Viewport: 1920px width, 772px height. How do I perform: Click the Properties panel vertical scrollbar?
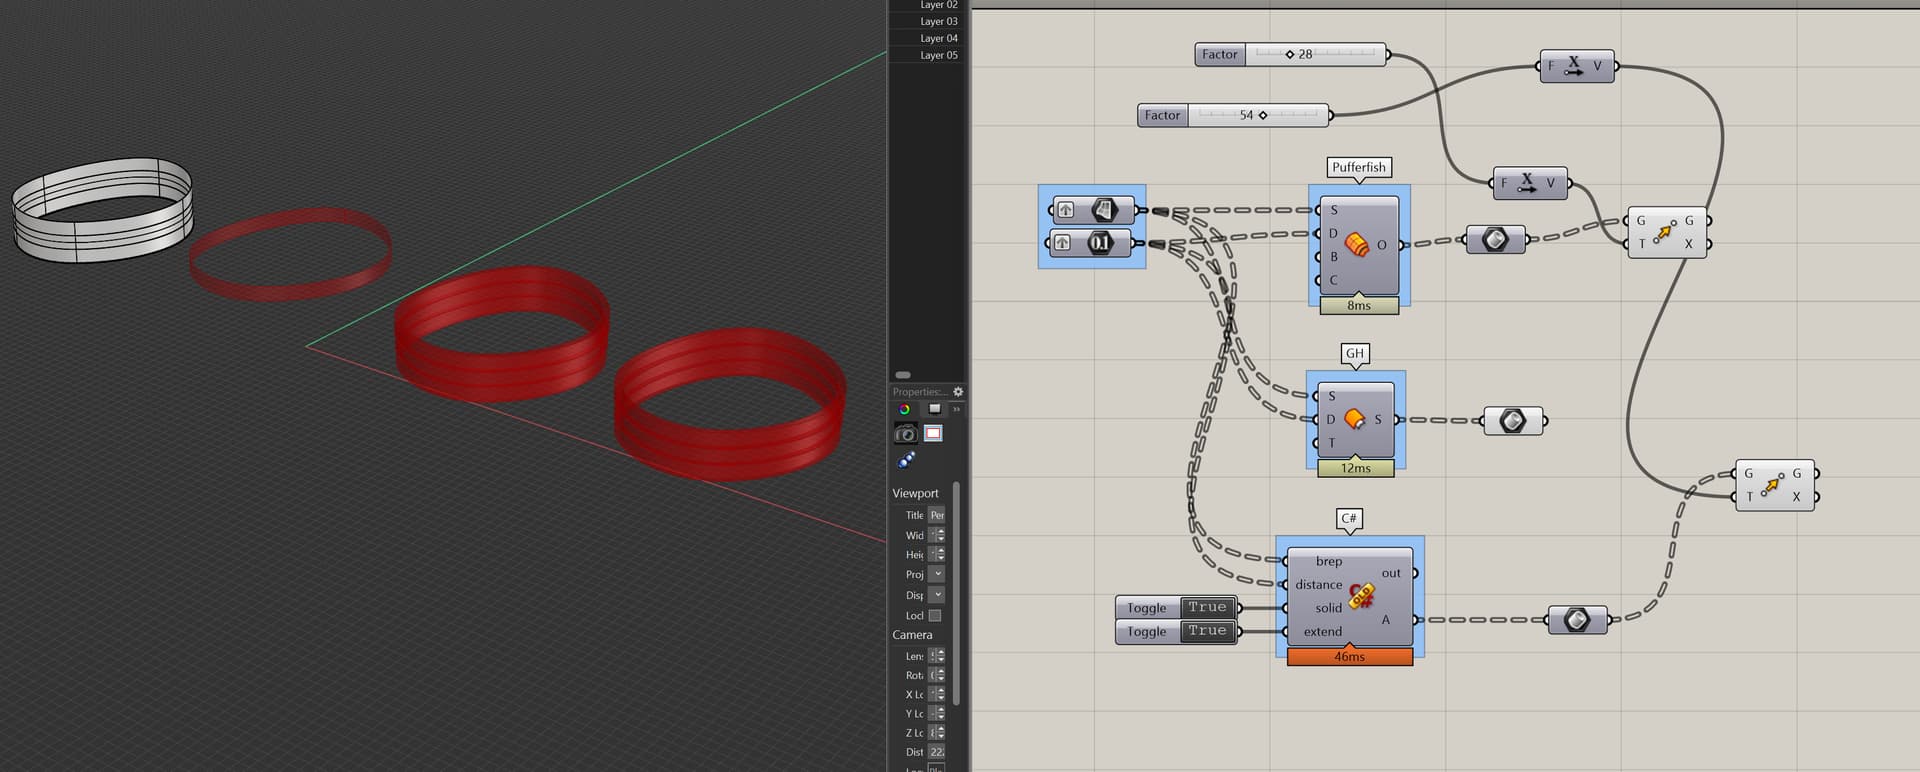pos(956,592)
